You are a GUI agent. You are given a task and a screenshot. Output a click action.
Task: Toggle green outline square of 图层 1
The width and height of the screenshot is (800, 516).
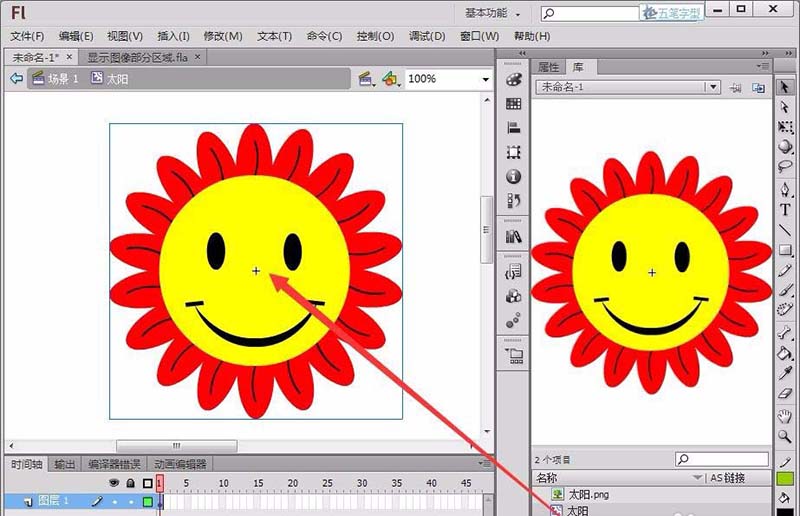pos(147,502)
